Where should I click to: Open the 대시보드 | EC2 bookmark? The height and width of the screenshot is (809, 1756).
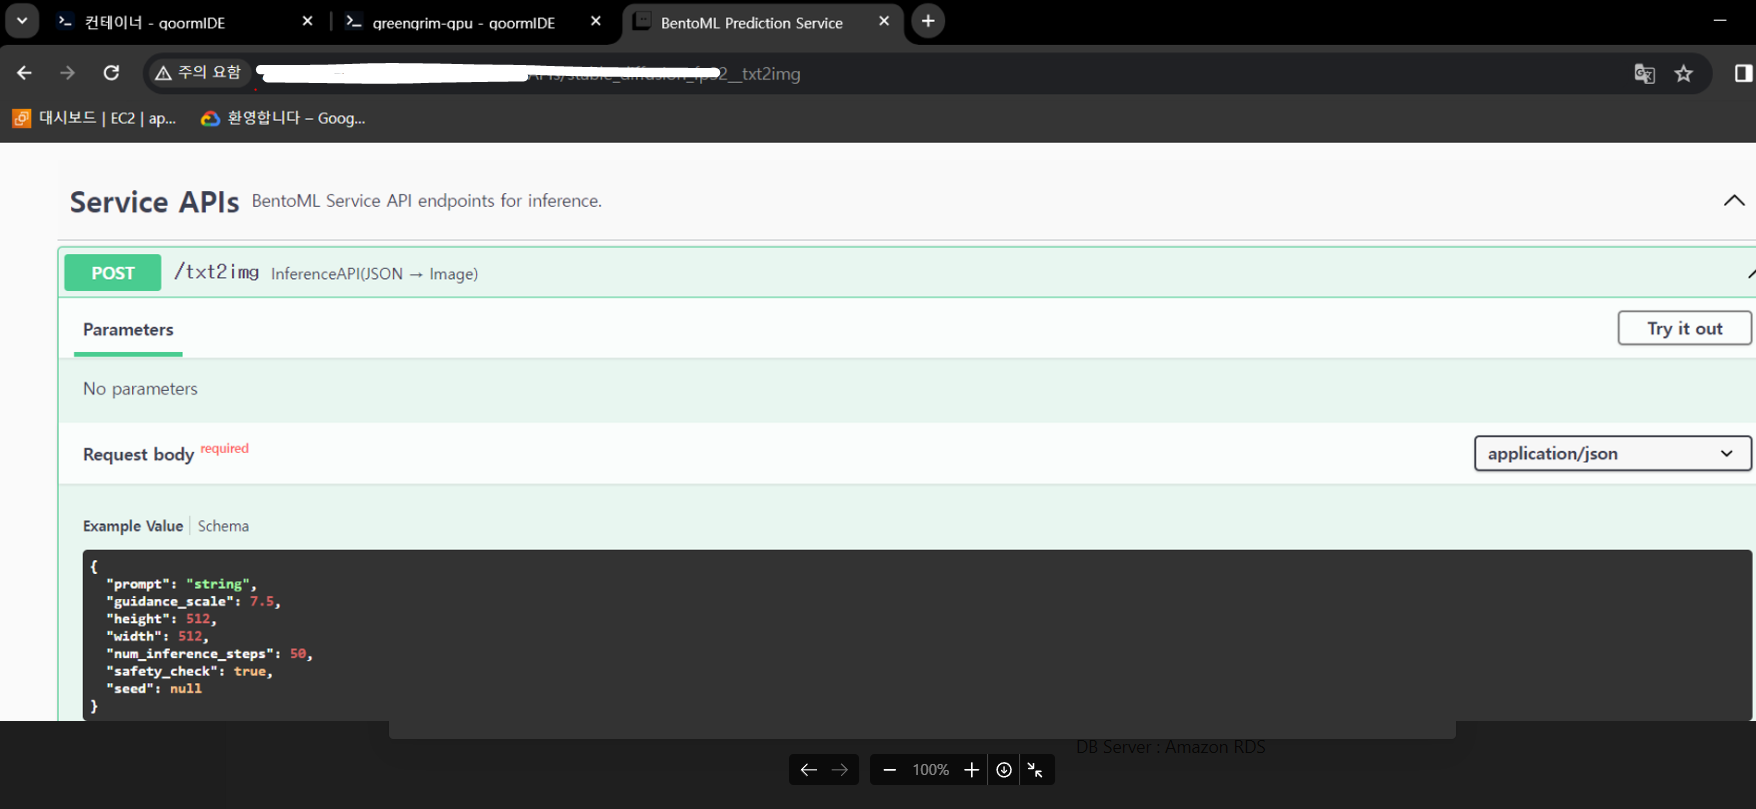tap(95, 118)
